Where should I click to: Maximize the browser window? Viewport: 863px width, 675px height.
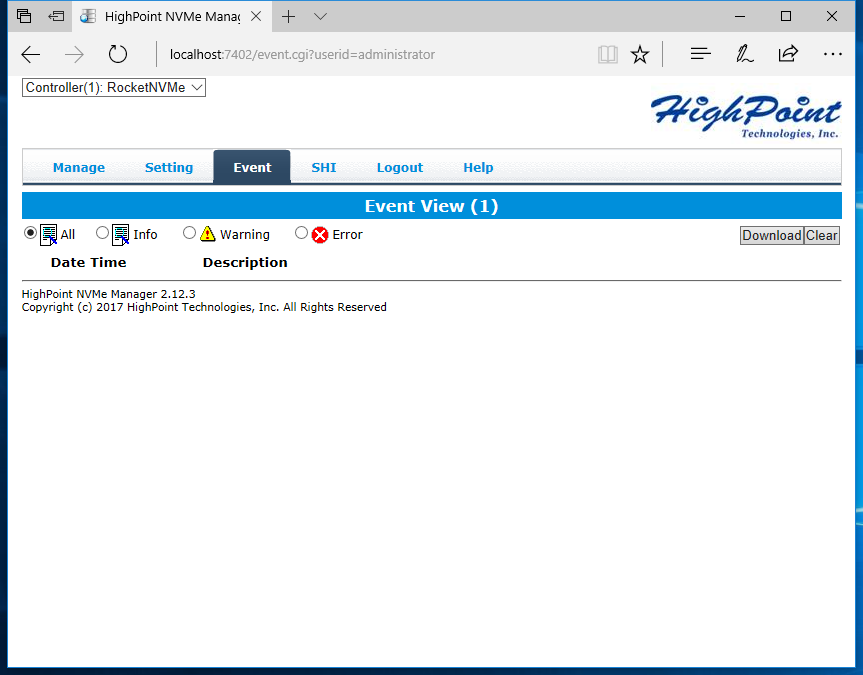point(786,17)
